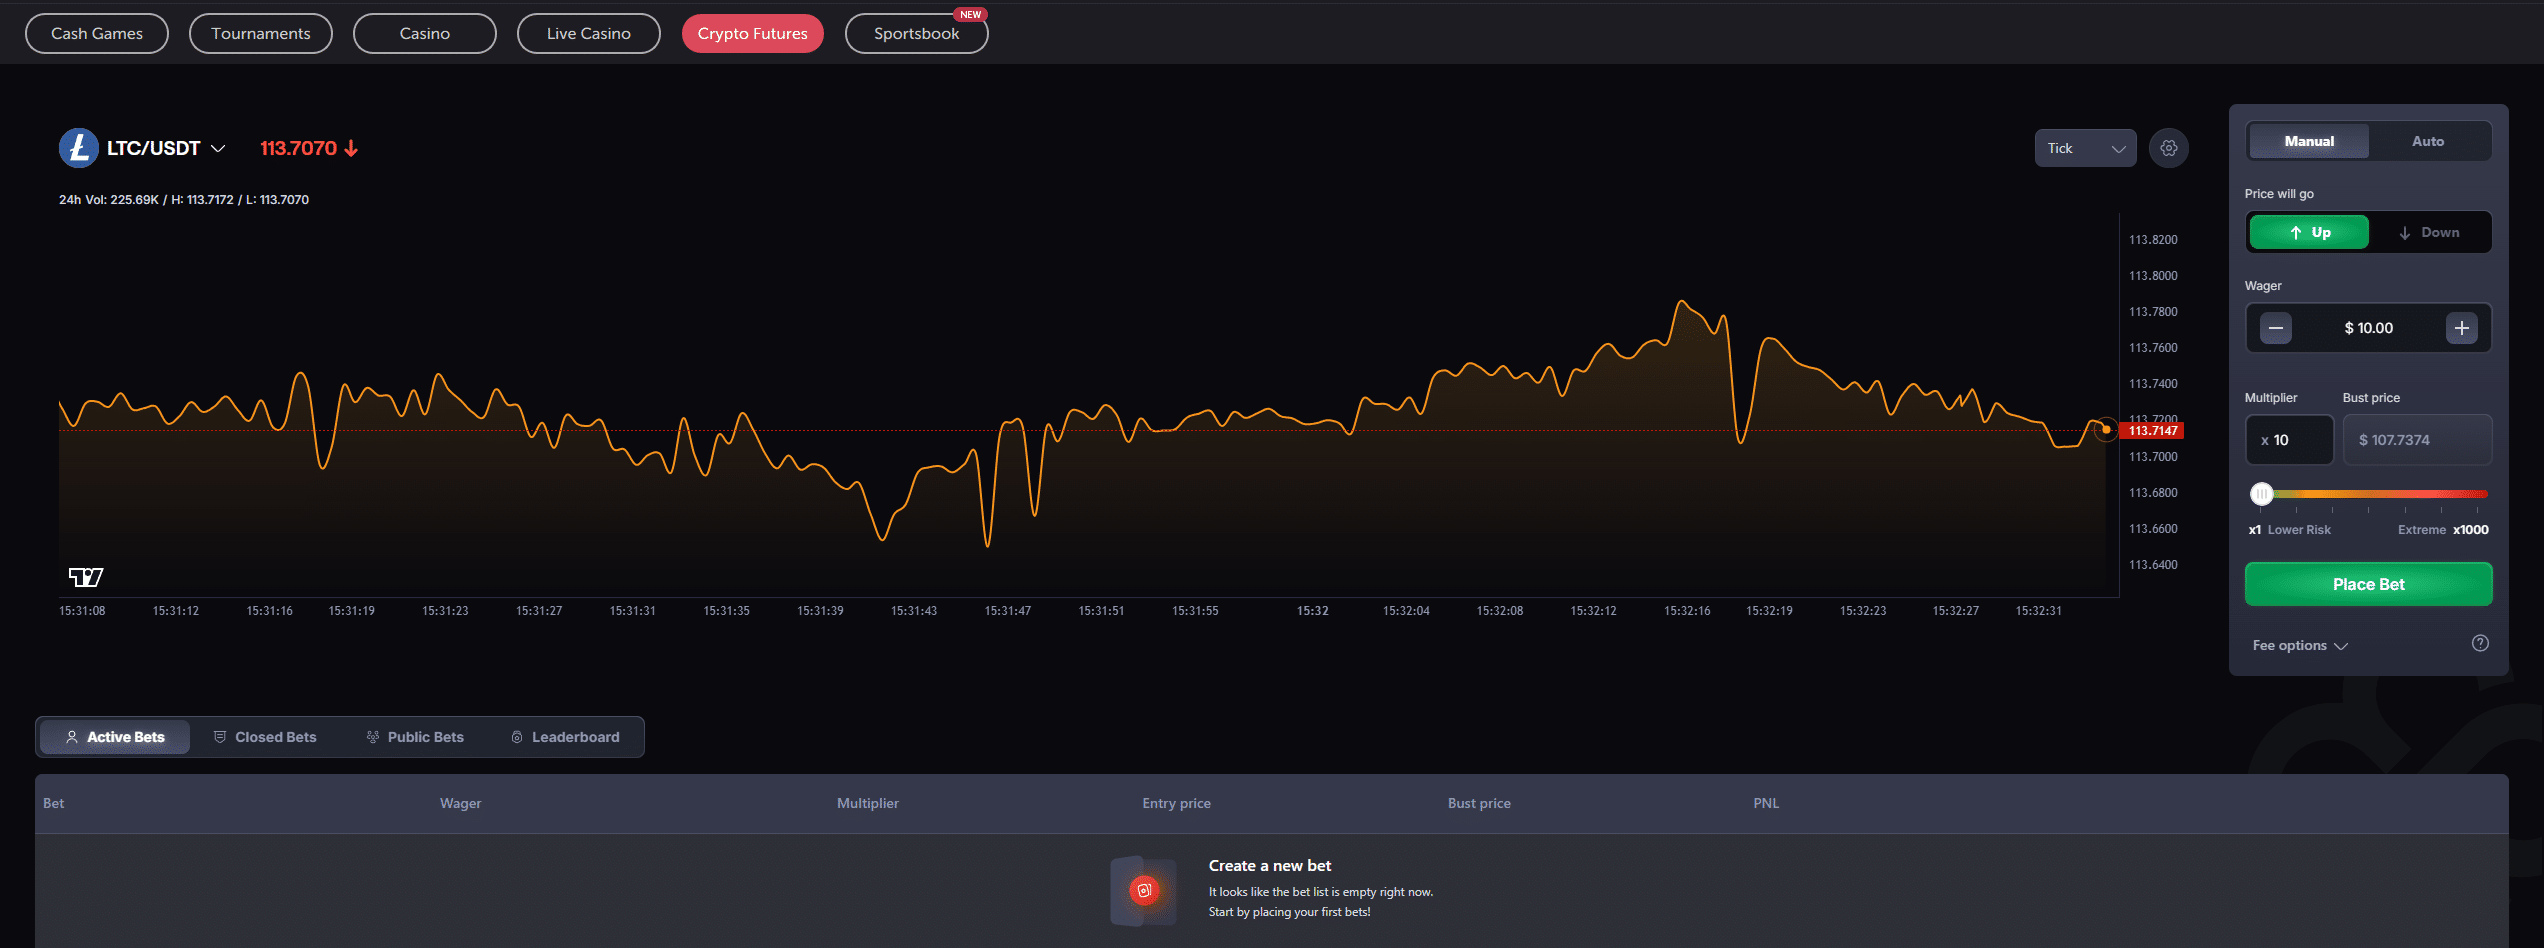Open chart settings gear icon
This screenshot has width=2544, height=948.
[x=2168, y=148]
